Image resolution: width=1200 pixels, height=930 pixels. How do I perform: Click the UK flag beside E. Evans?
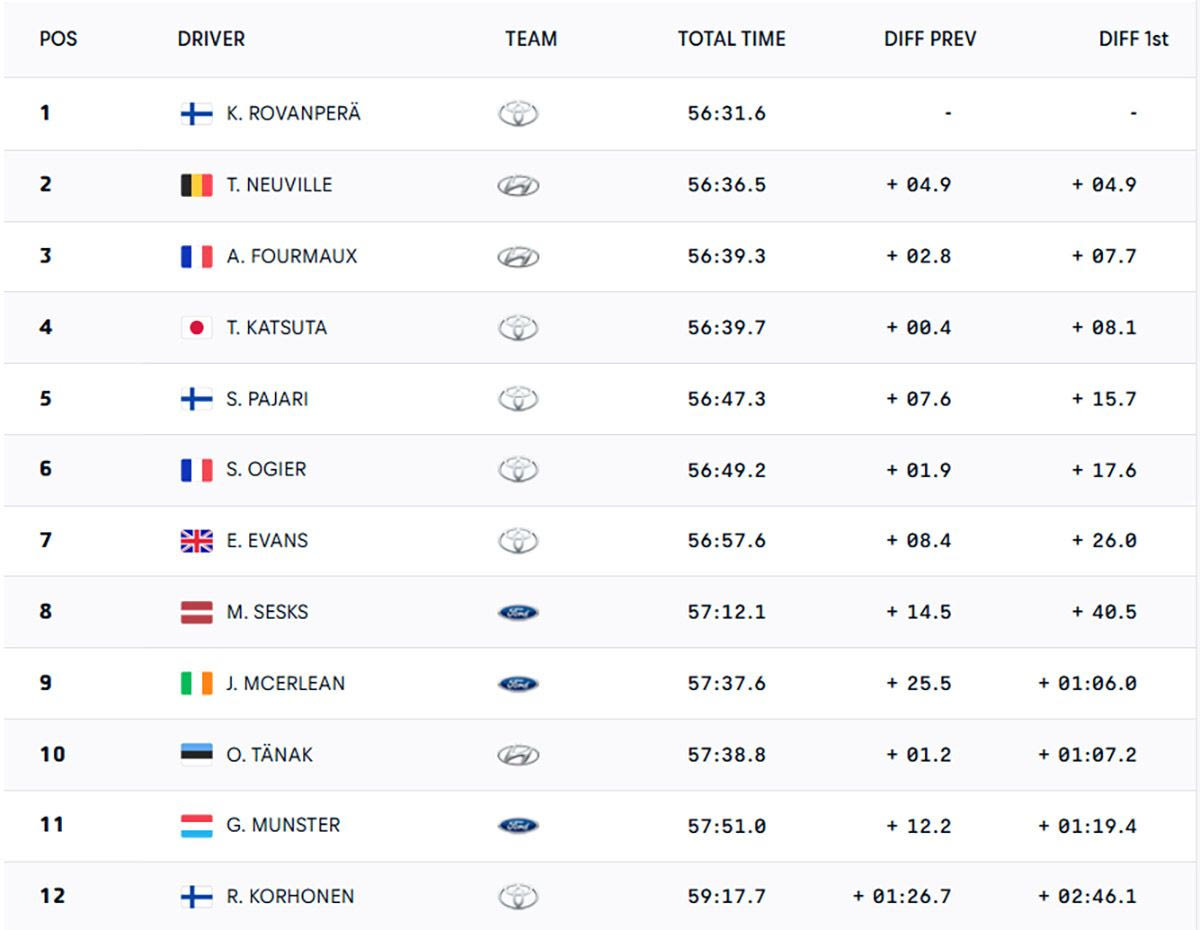coord(196,541)
